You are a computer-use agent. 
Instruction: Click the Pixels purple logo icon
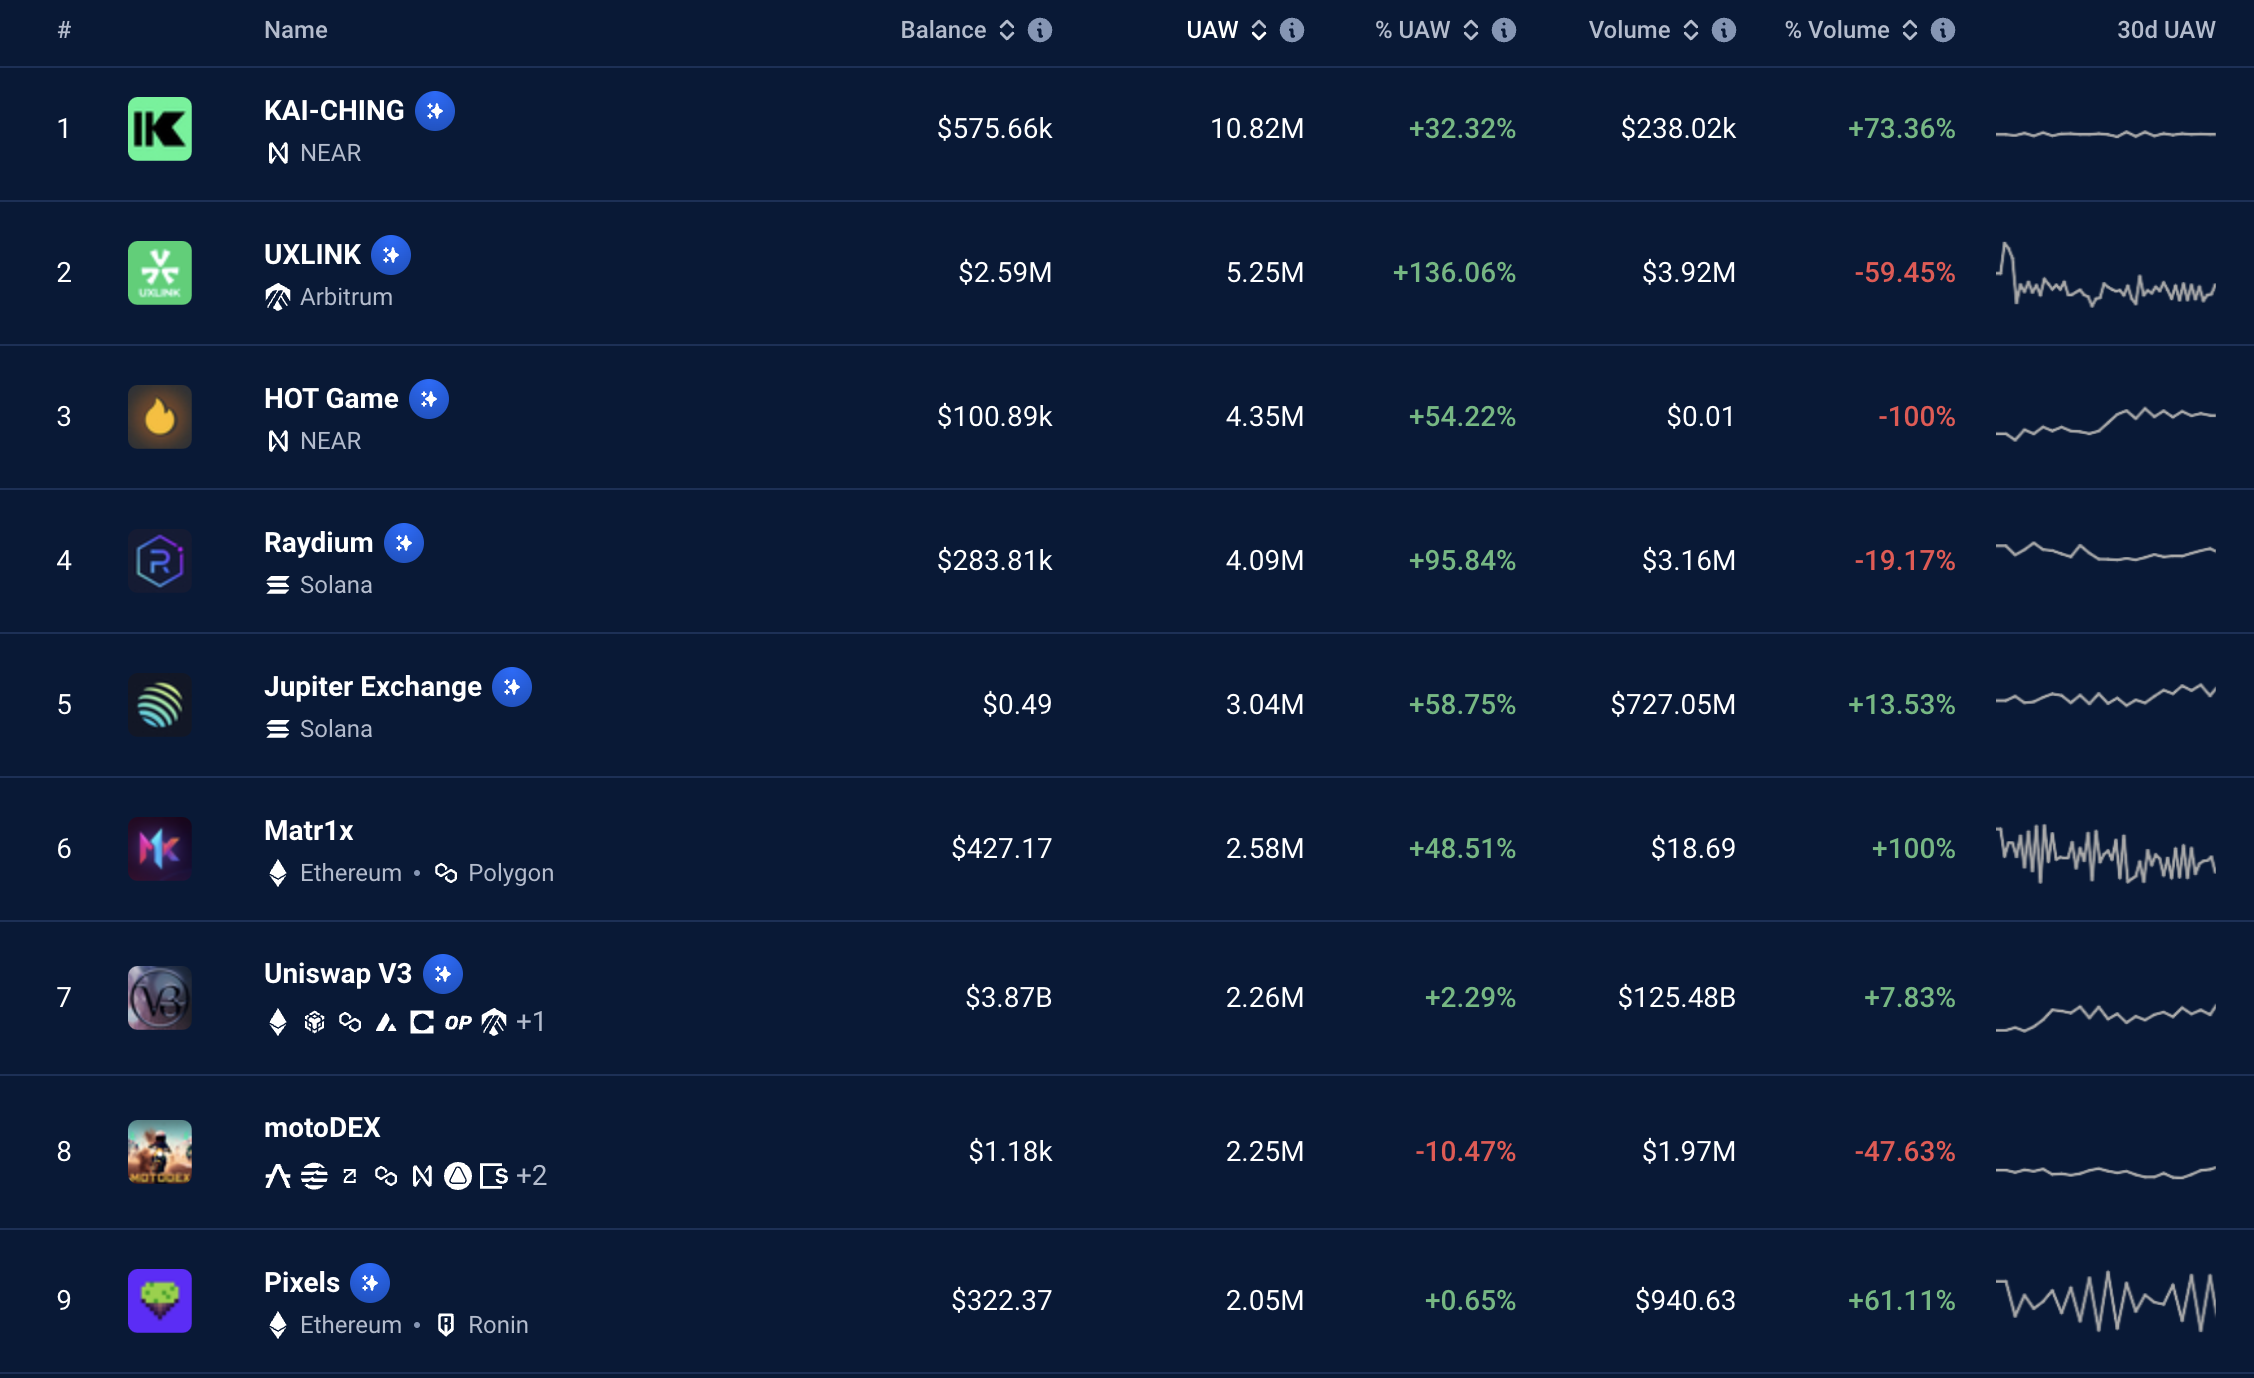(x=159, y=1300)
